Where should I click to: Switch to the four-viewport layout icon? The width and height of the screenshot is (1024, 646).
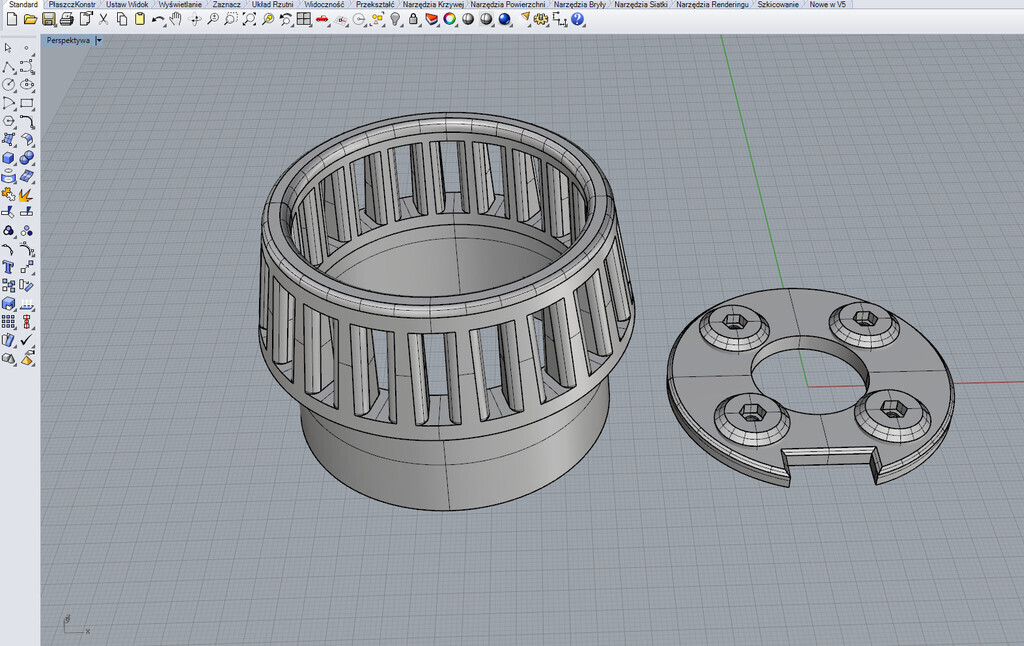tap(305, 19)
